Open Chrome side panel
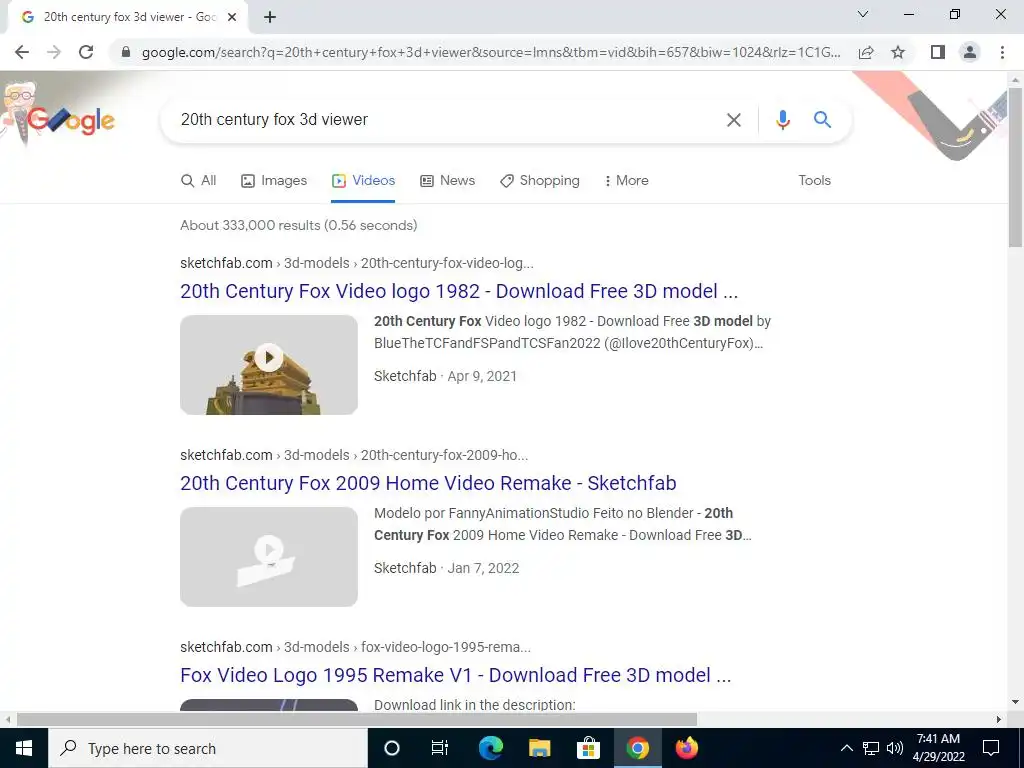The width and height of the screenshot is (1024, 768). (938, 52)
